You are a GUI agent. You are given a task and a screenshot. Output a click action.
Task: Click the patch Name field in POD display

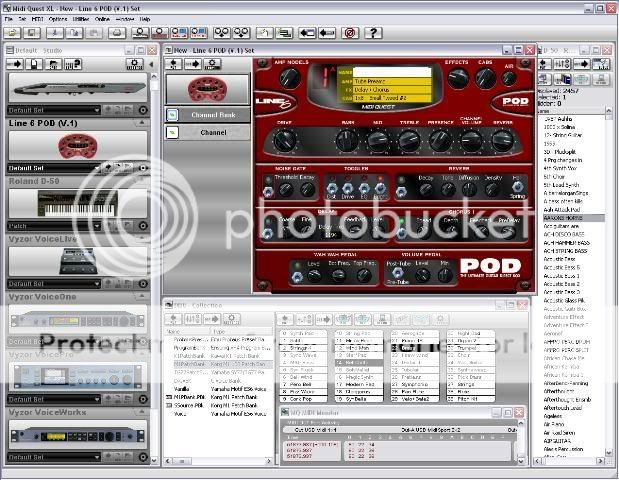tap(392, 72)
